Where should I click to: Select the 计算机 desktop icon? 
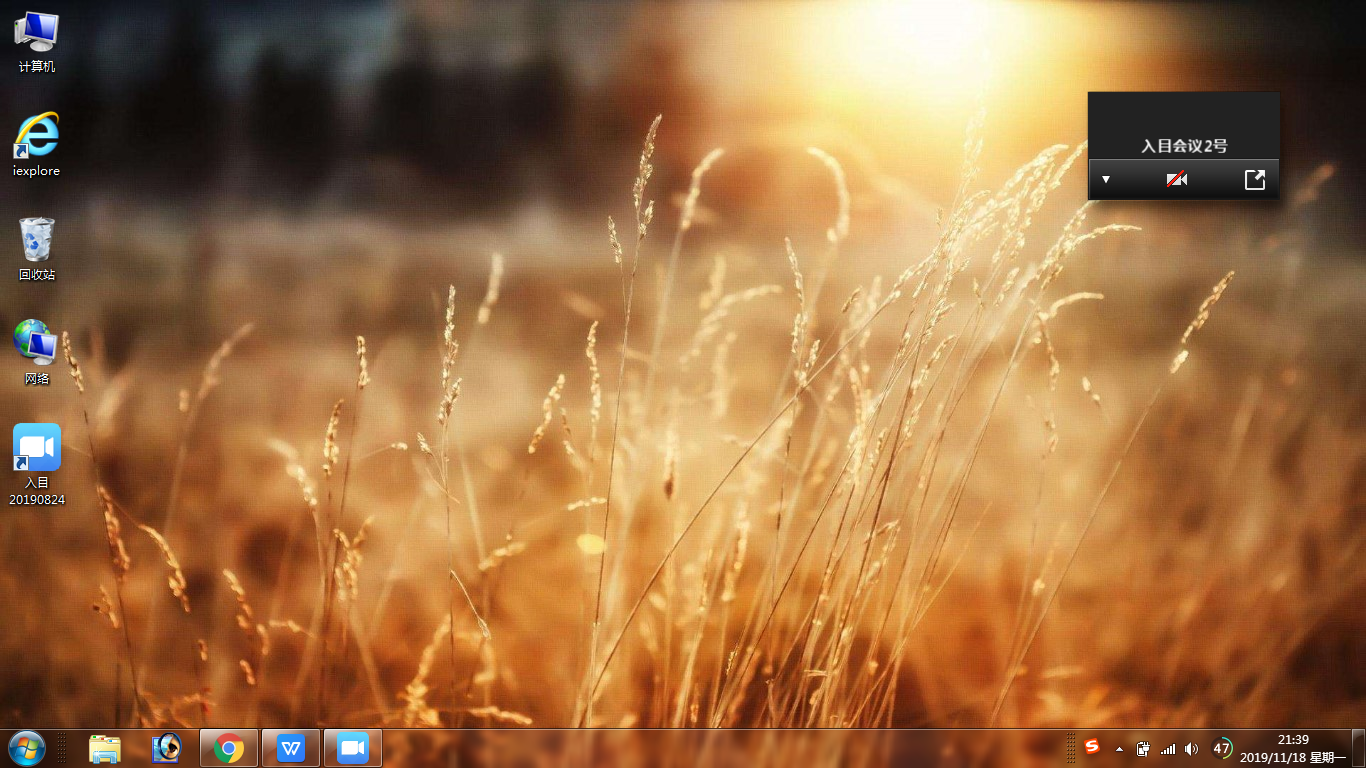pos(37,42)
